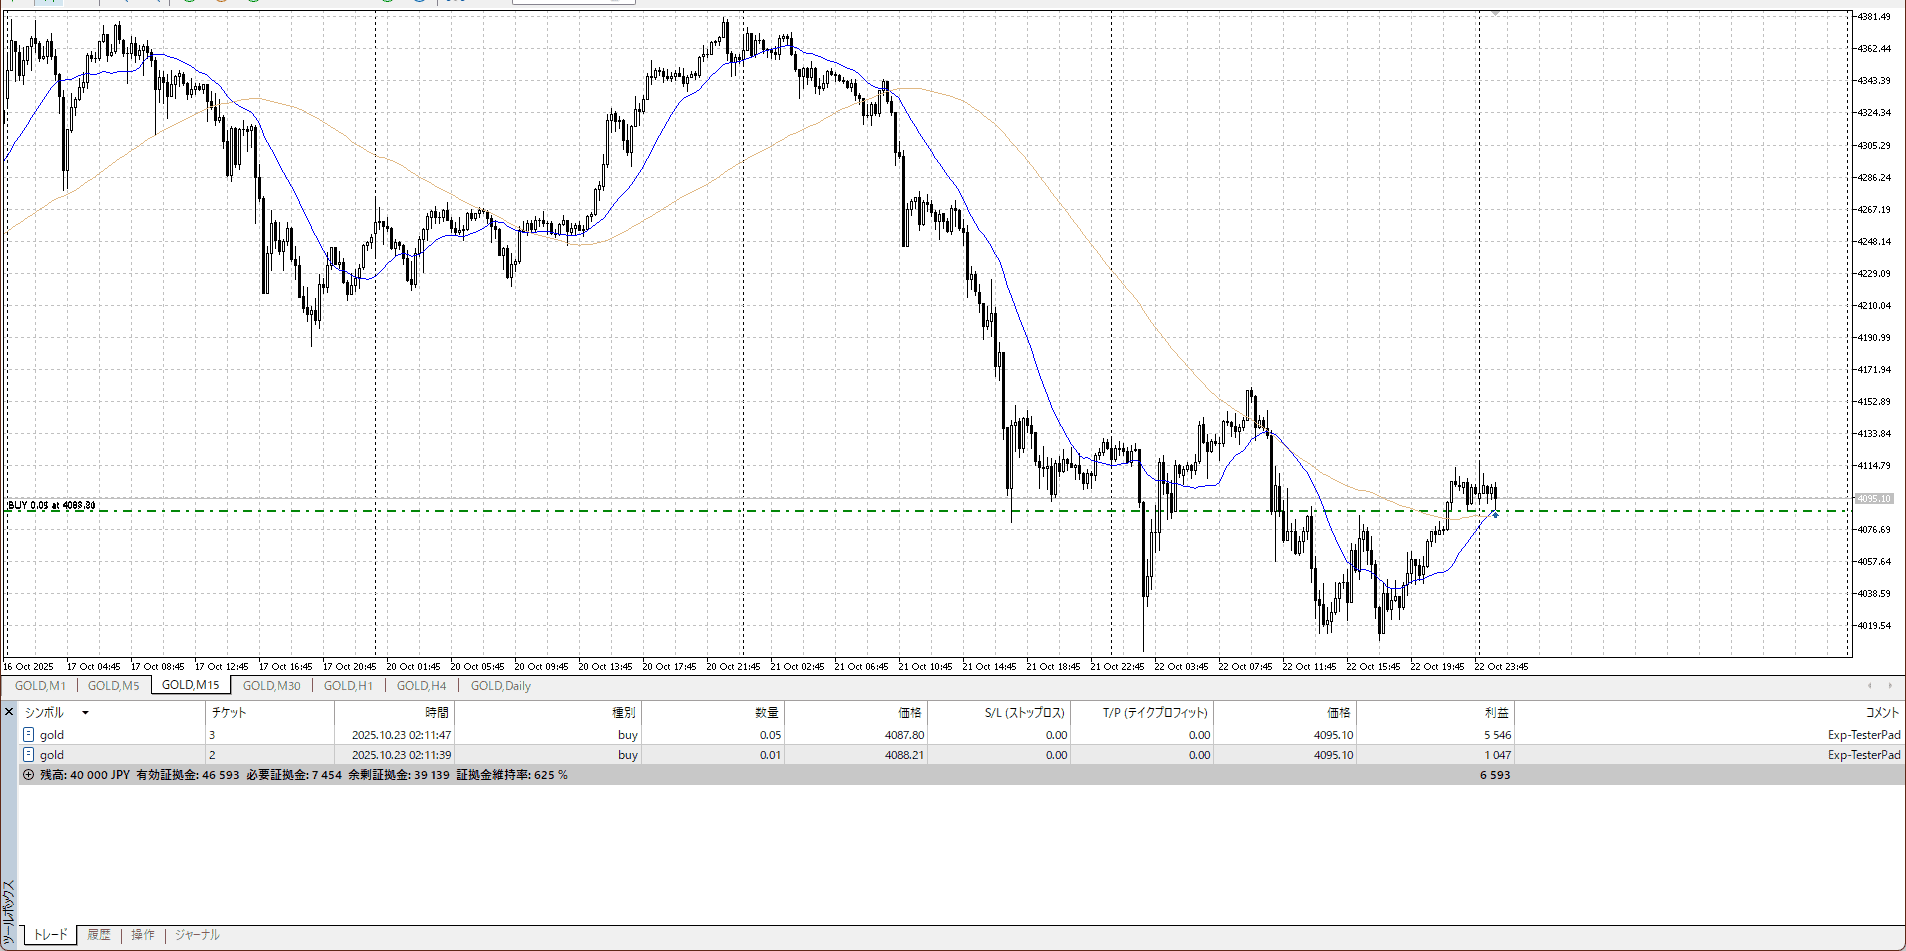Open the シンボル column sort dropdown arrow
This screenshot has height=951, width=1906.
pos(85,713)
